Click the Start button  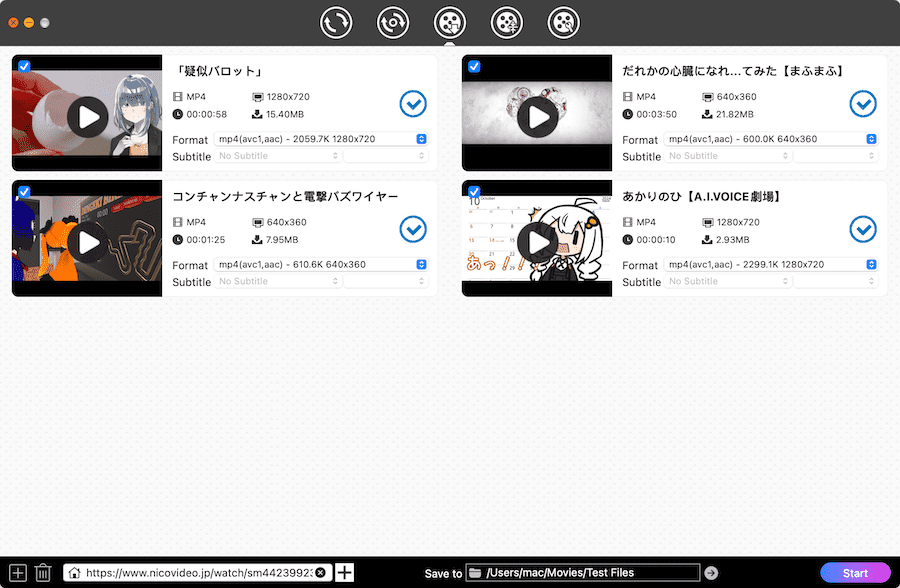click(855, 573)
